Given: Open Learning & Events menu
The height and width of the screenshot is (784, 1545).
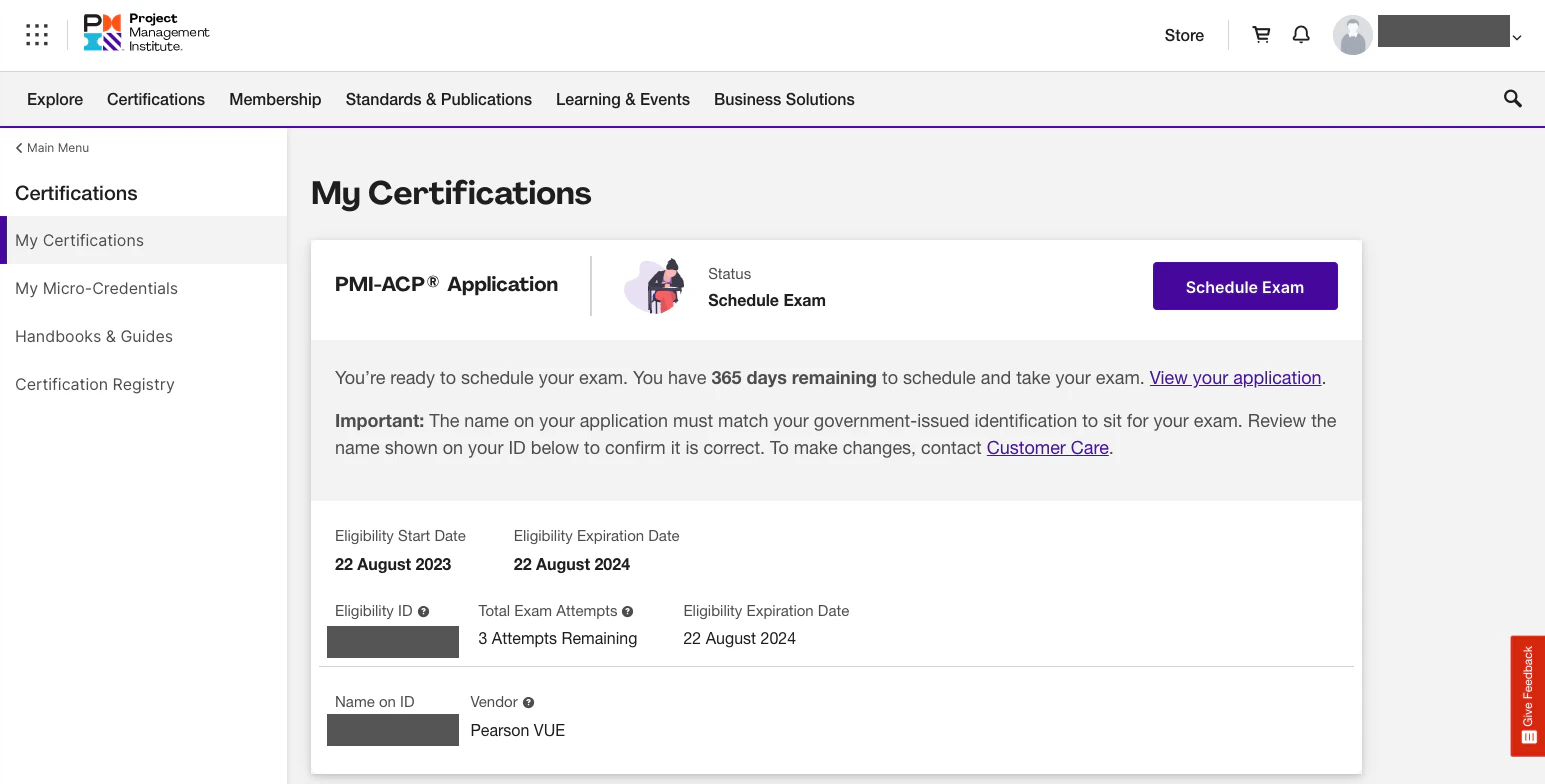Looking at the screenshot, I should tap(623, 99).
